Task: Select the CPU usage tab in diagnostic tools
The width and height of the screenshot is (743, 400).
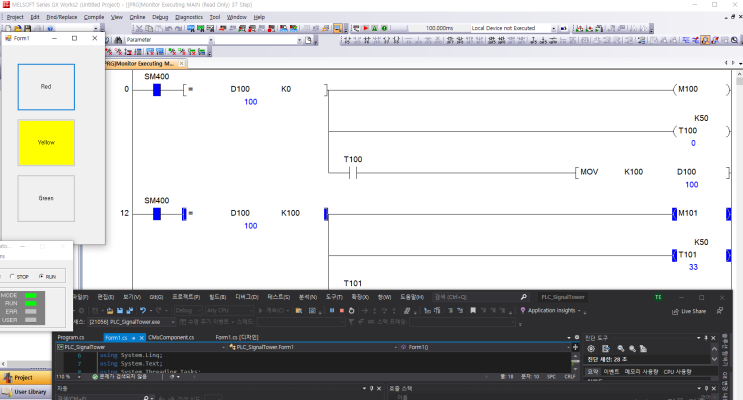Action: coord(678,372)
